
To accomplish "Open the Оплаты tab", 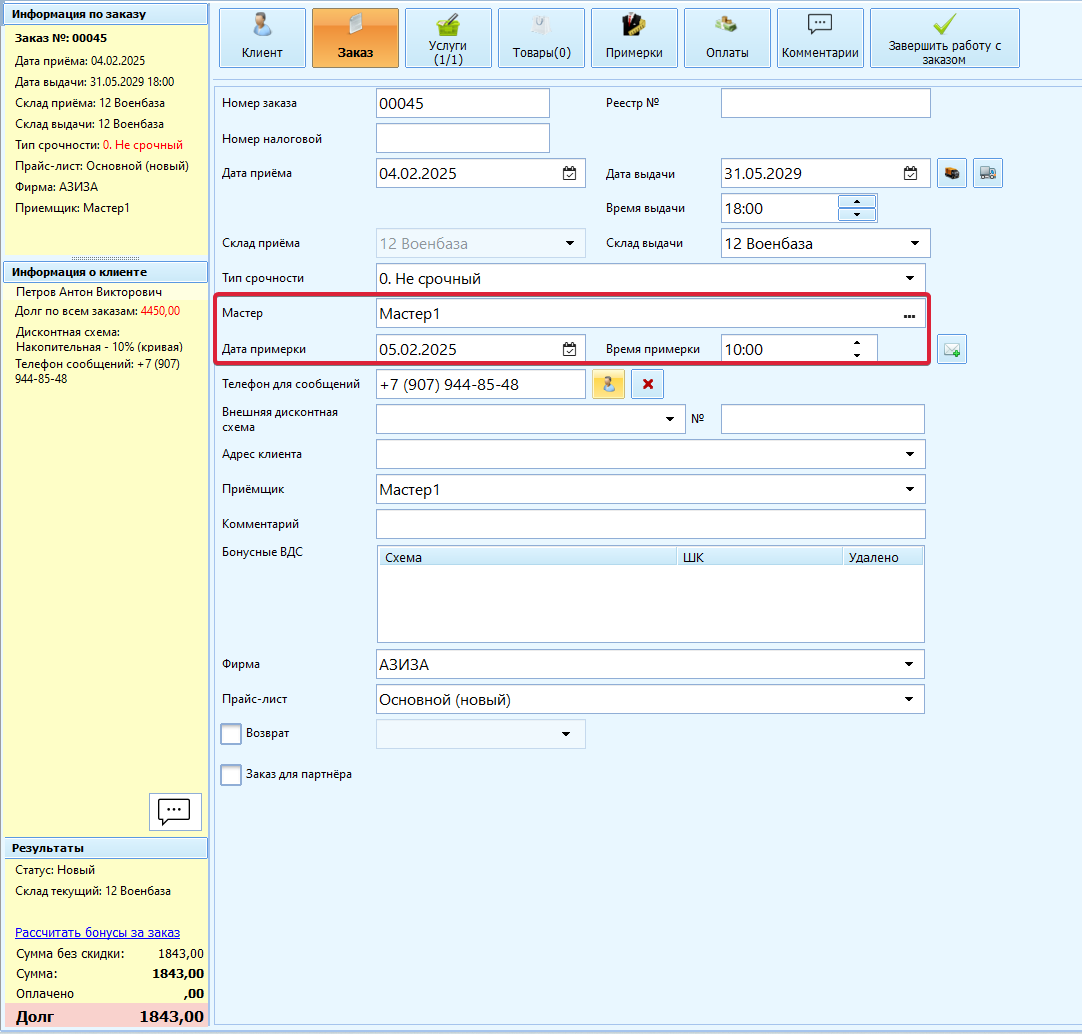I will coord(727,38).
